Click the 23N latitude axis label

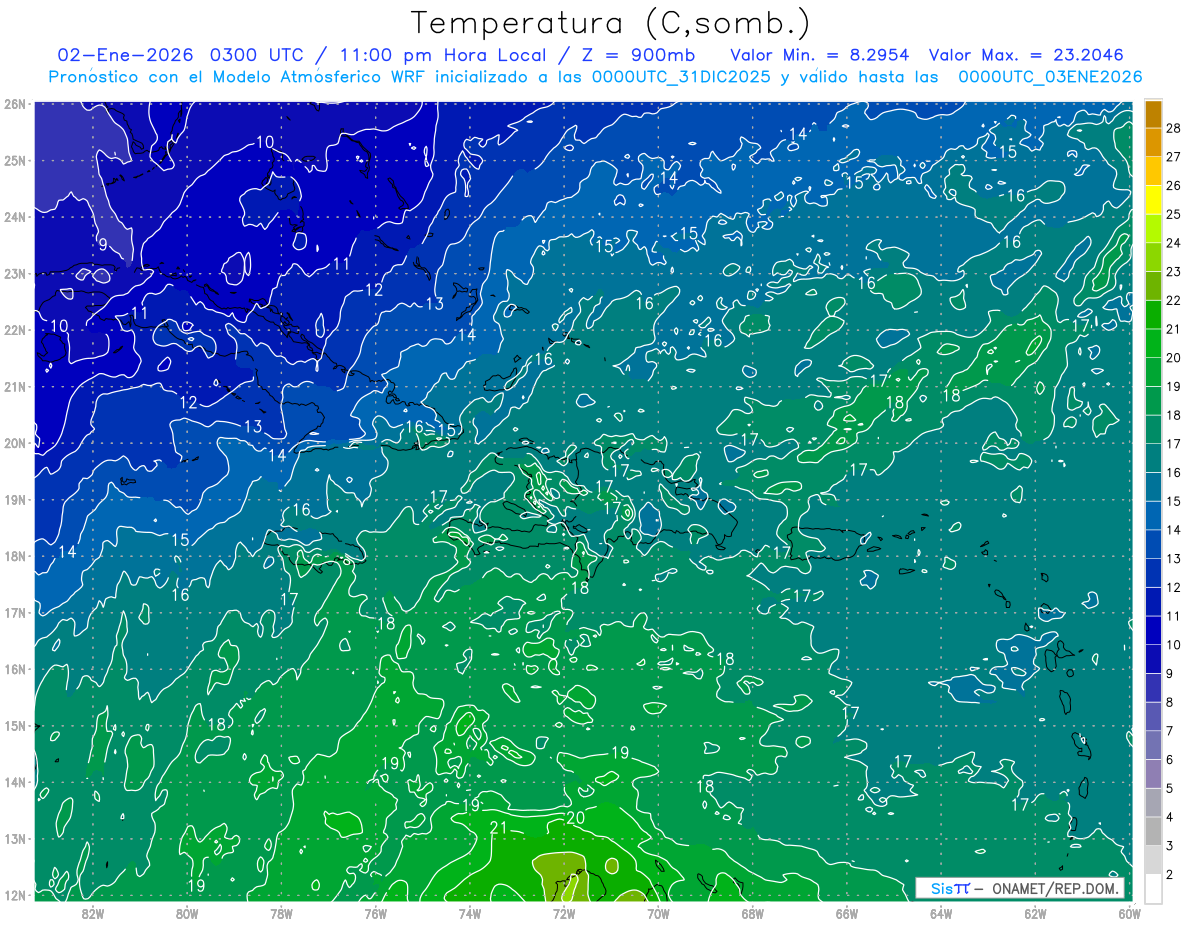point(14,273)
